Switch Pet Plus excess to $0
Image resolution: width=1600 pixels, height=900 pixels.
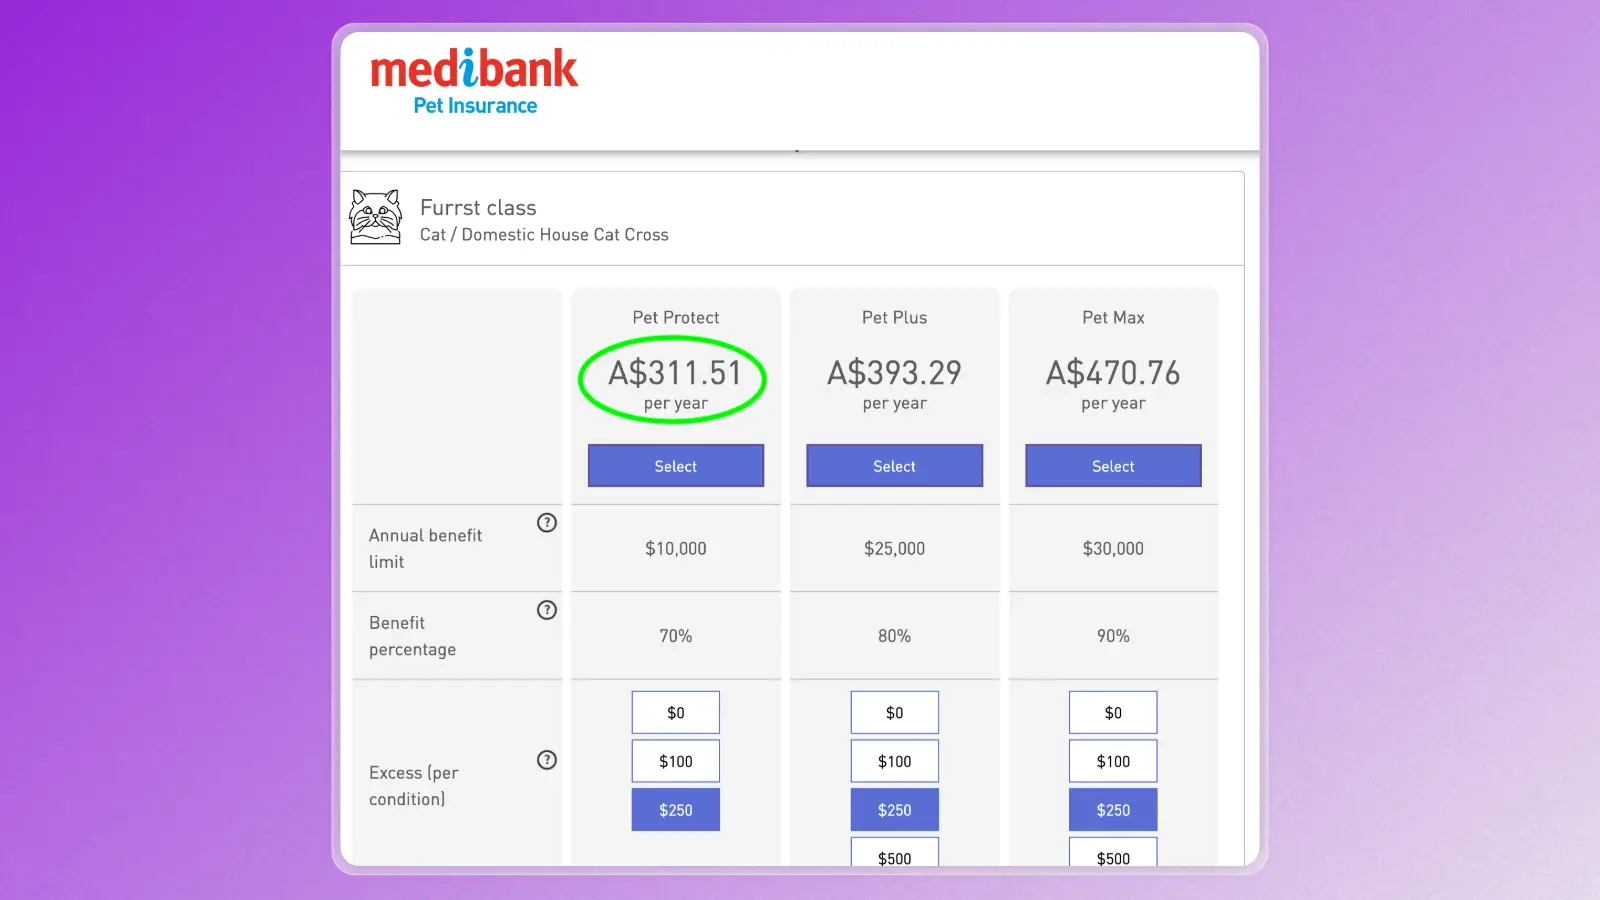point(894,712)
